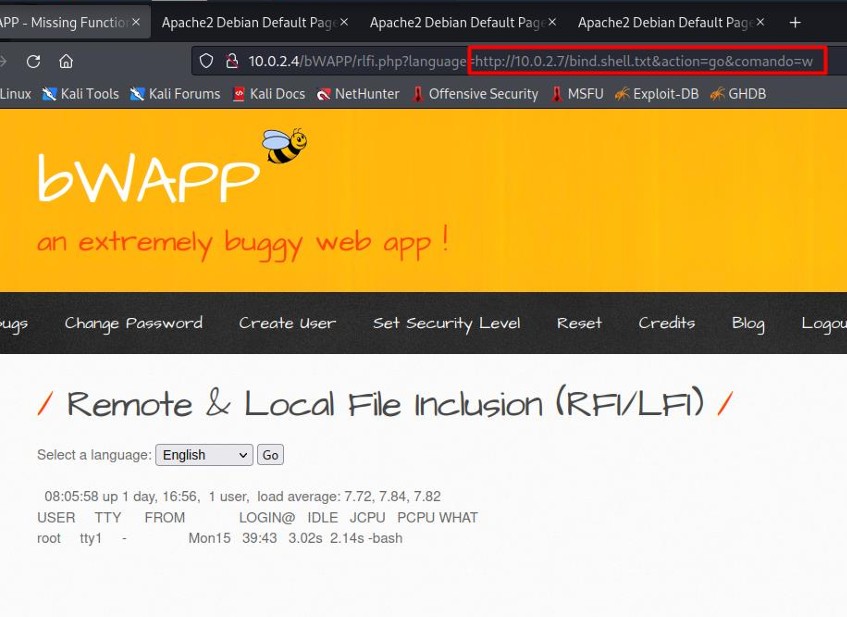
Task: Click the "LOGIN@" column header text
Action: tap(267, 518)
